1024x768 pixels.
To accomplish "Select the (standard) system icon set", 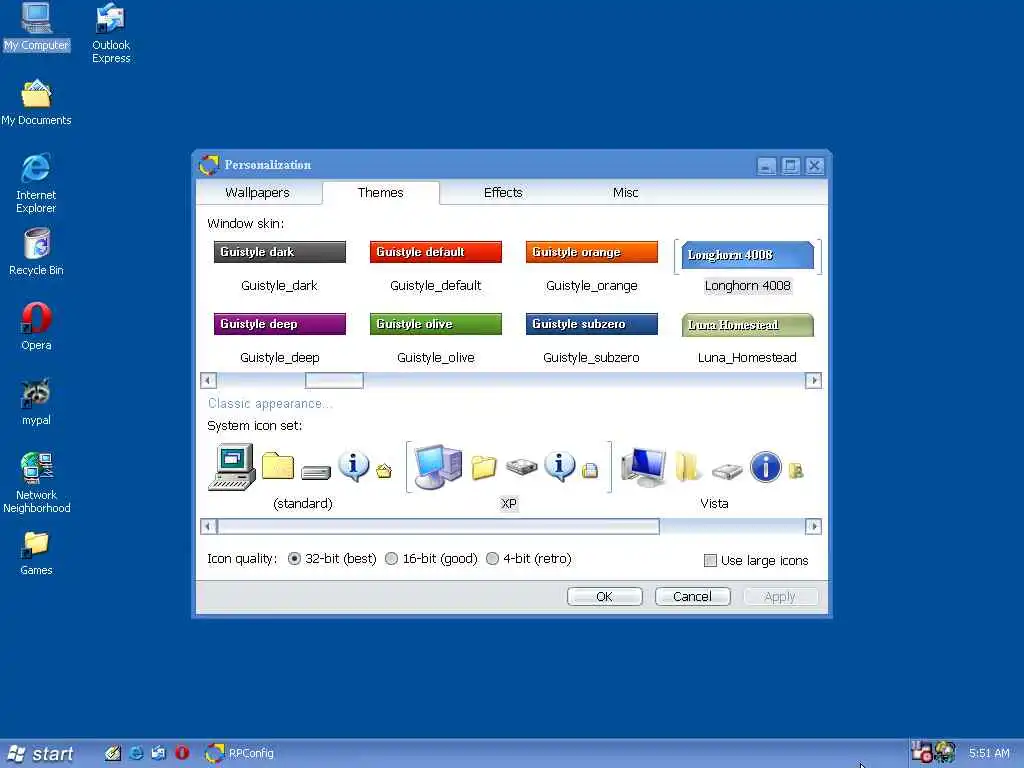I will [302, 476].
